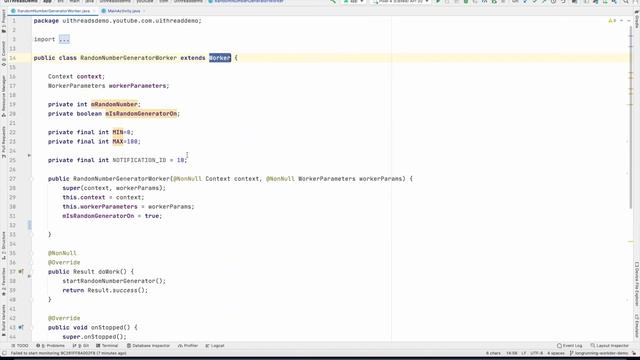Change the LF line separator setting
This screenshot has width=640, height=360.
(524, 353)
